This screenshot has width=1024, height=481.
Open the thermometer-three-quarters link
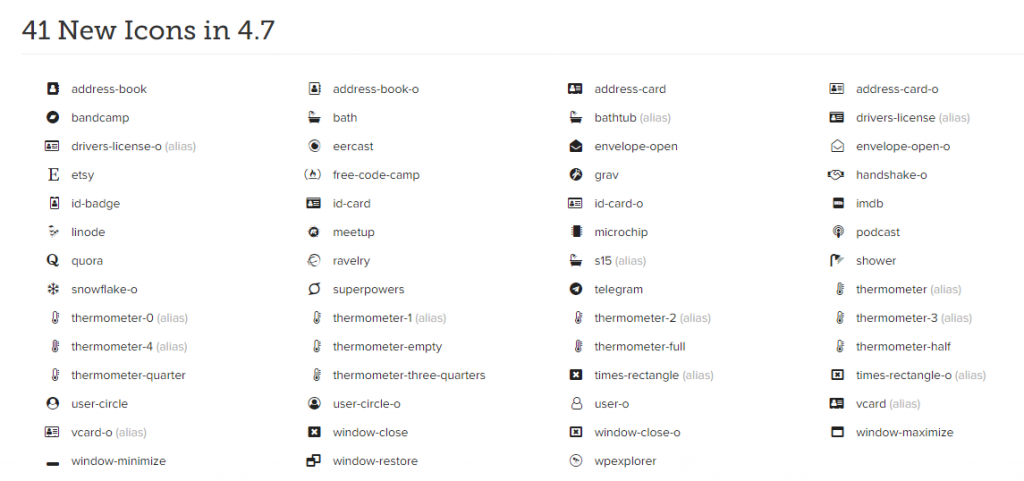409,375
